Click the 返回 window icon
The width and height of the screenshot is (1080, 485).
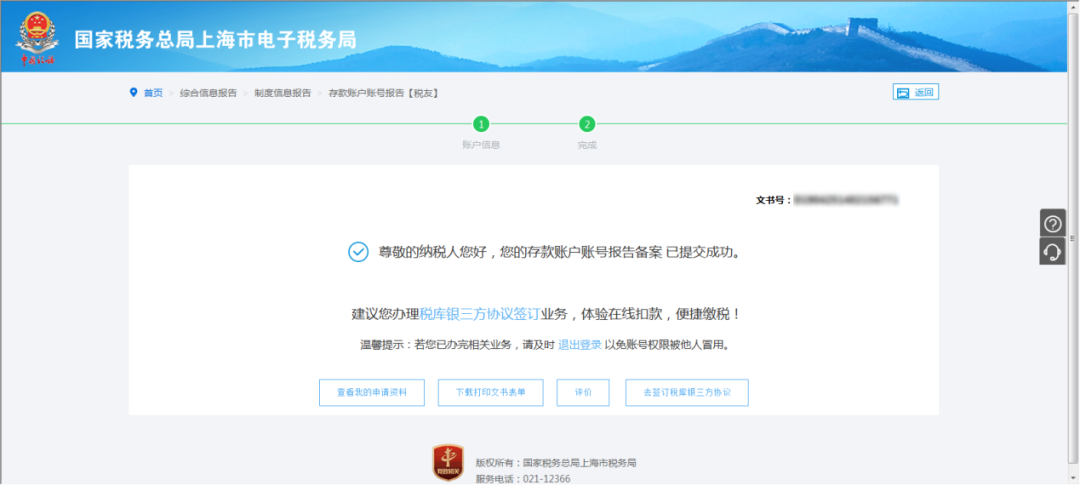point(902,93)
